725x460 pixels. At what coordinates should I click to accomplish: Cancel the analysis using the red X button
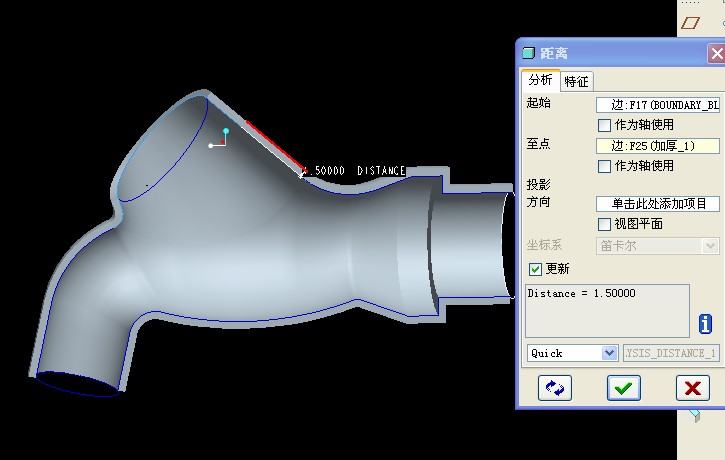[x=693, y=388]
